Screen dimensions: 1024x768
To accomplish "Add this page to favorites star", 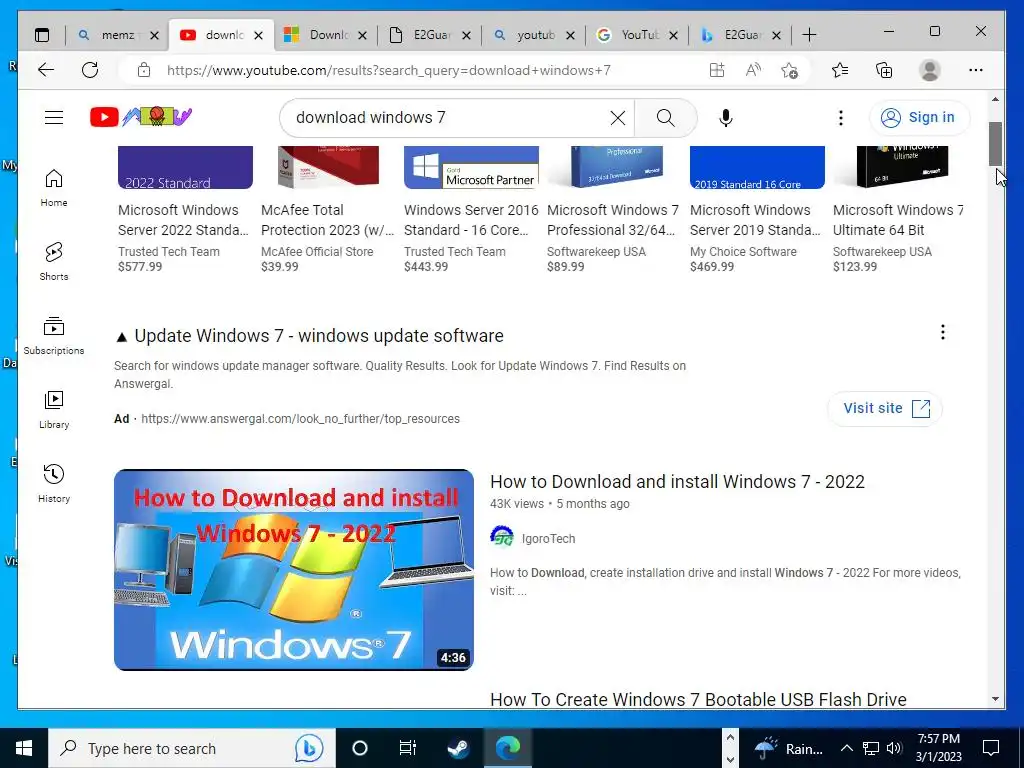I will (789, 70).
